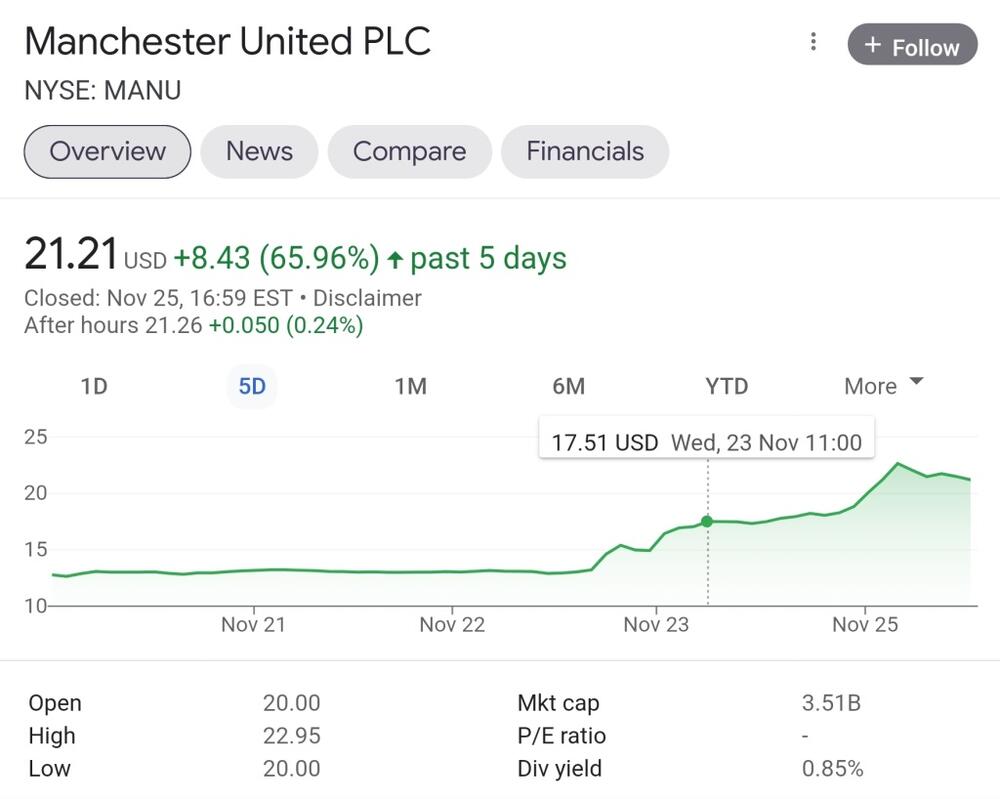Choose the 5D time range
Image resolution: width=1000 pixels, height=799 pixels.
point(252,386)
